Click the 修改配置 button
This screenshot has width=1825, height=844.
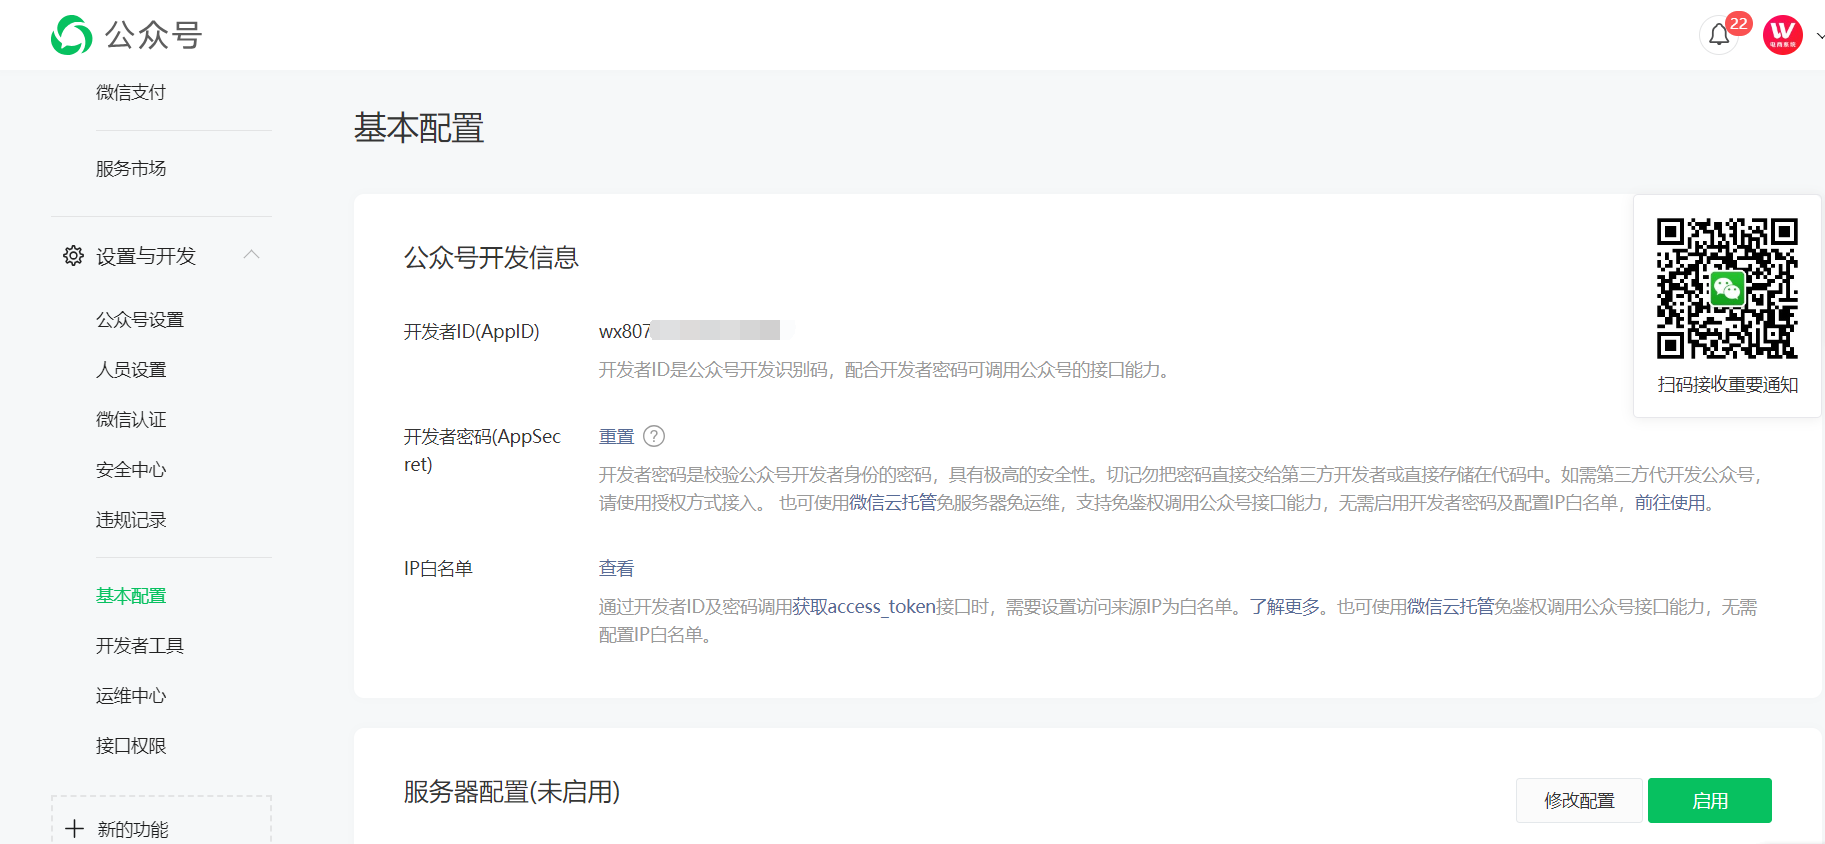pyautogui.click(x=1579, y=801)
